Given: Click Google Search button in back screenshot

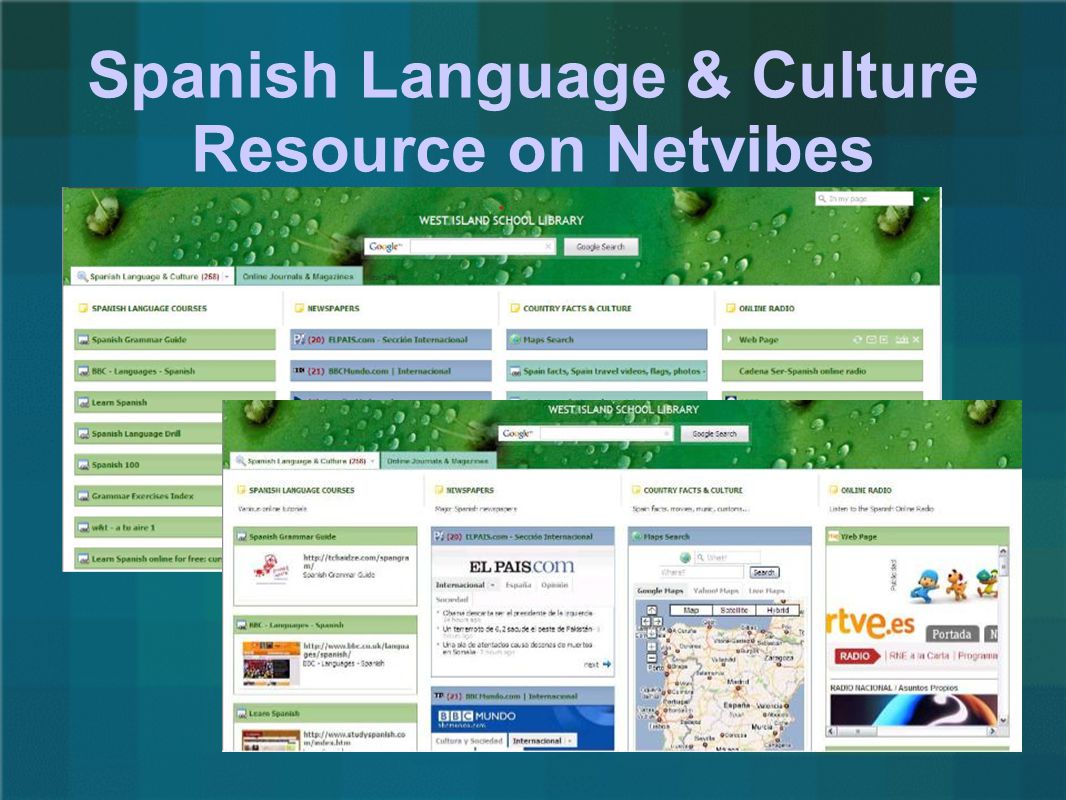Looking at the screenshot, I should 600,247.
